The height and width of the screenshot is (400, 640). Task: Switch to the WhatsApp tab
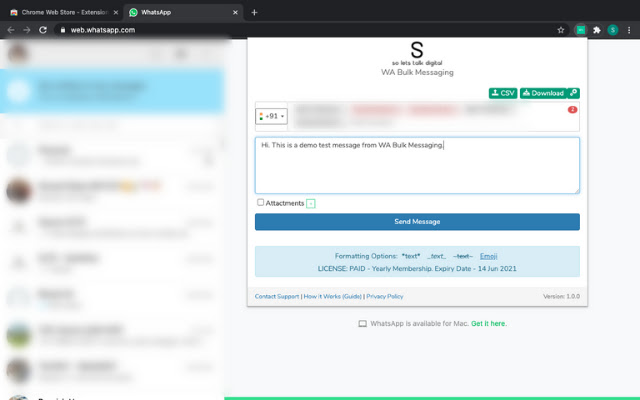click(x=183, y=12)
